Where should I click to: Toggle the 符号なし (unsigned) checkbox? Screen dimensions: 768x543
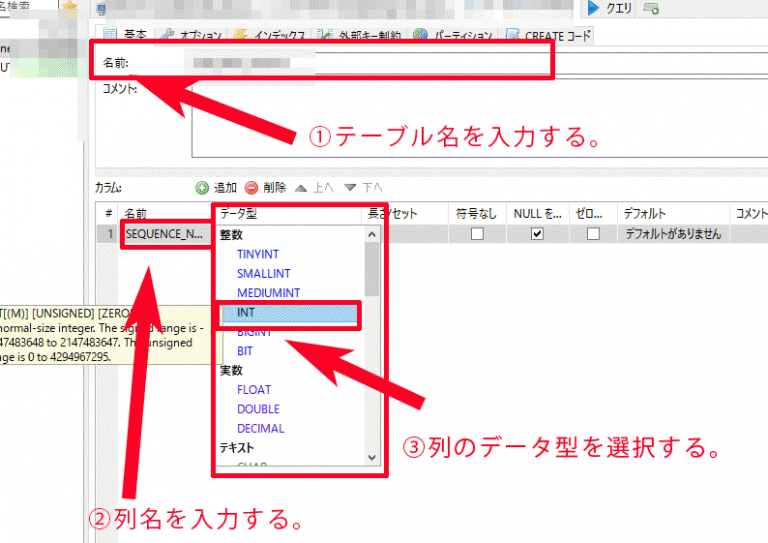click(477, 234)
